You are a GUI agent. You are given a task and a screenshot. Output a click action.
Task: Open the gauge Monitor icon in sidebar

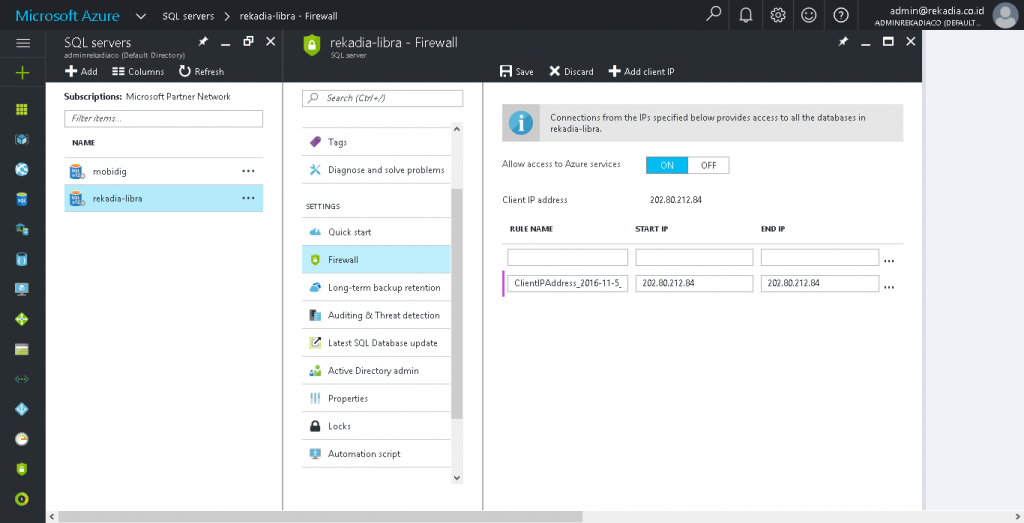pyautogui.click(x=22, y=439)
